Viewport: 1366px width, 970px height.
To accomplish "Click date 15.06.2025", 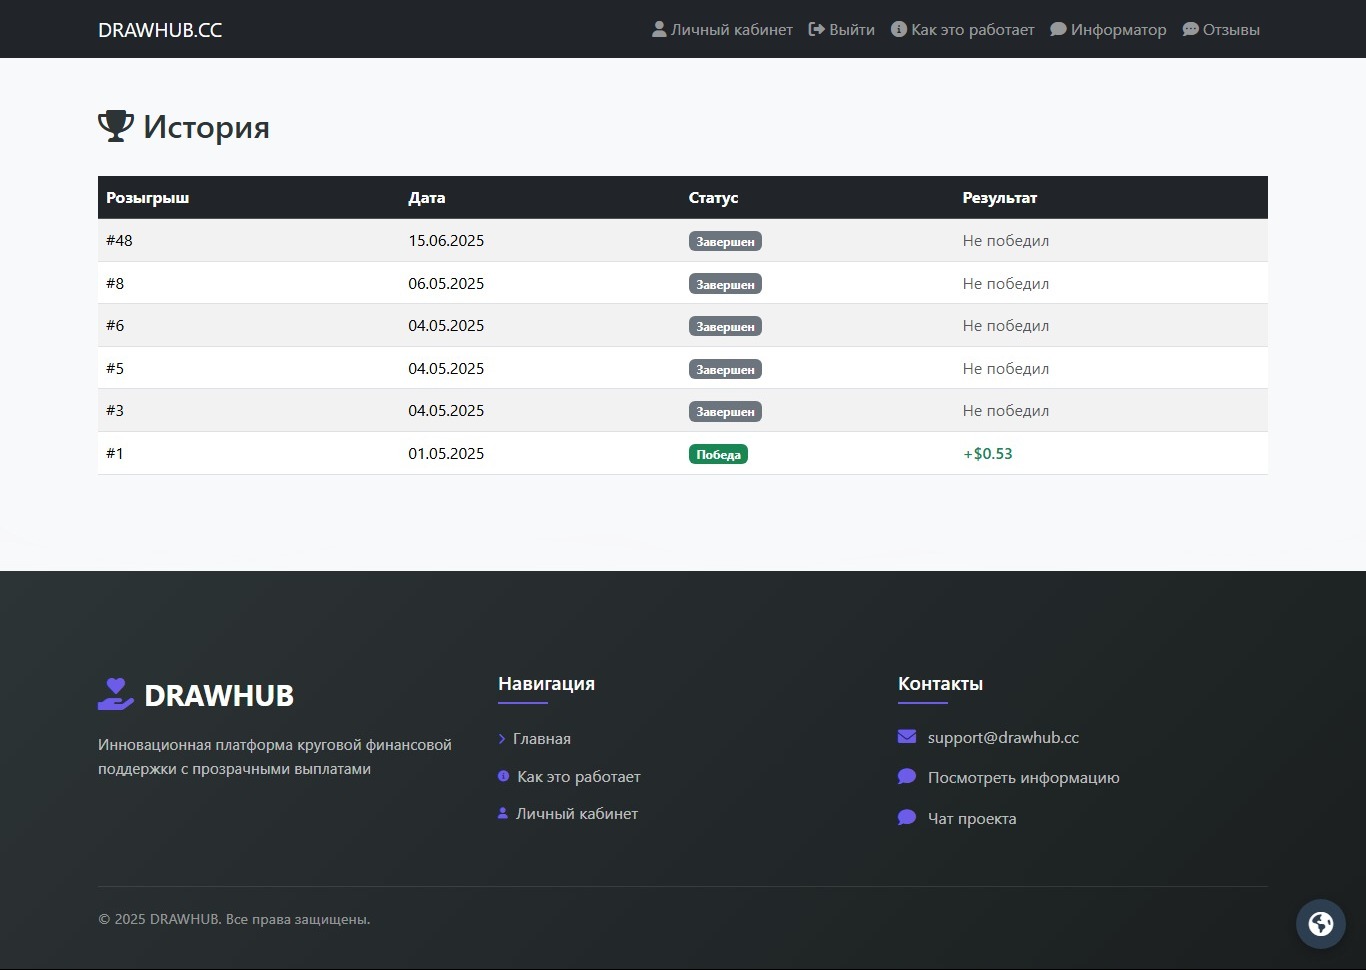I will click(446, 240).
